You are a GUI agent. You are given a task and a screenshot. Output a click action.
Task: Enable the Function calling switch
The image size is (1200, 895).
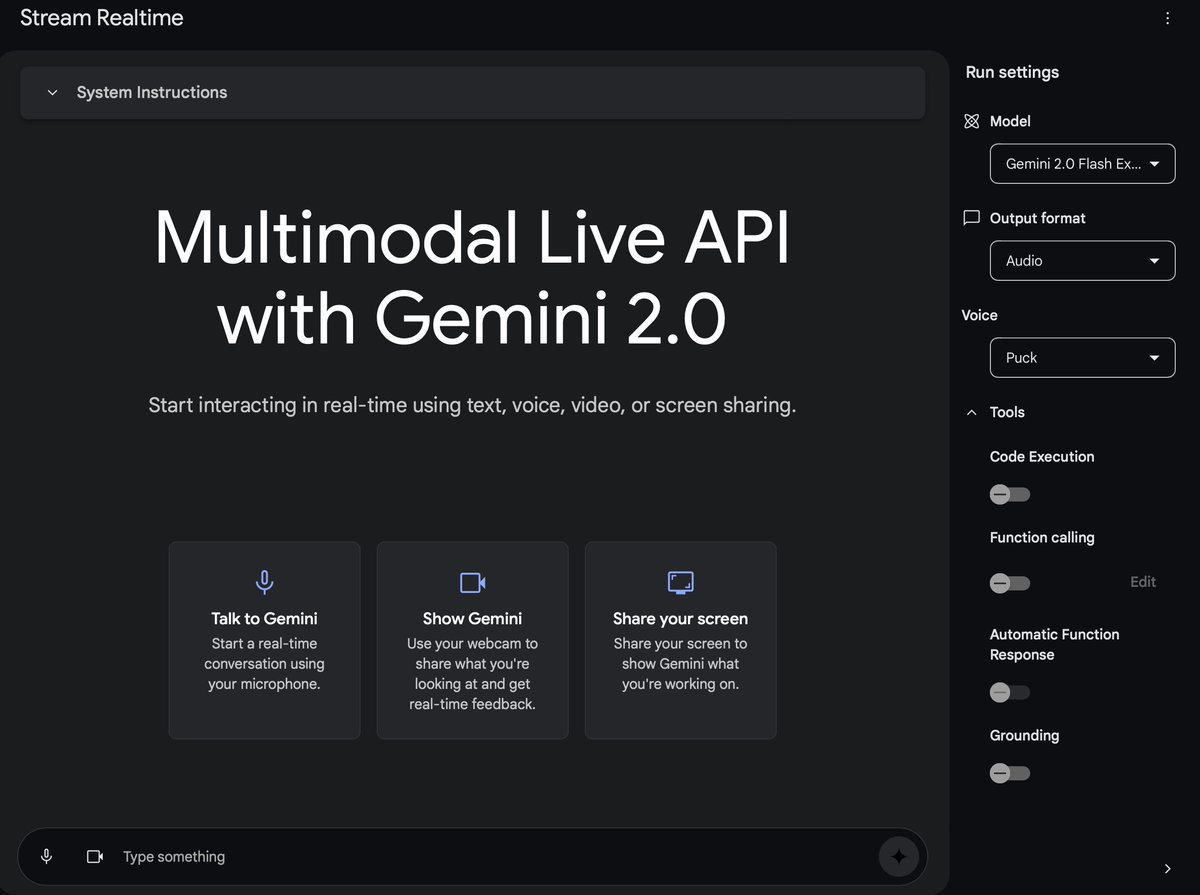(x=1009, y=583)
